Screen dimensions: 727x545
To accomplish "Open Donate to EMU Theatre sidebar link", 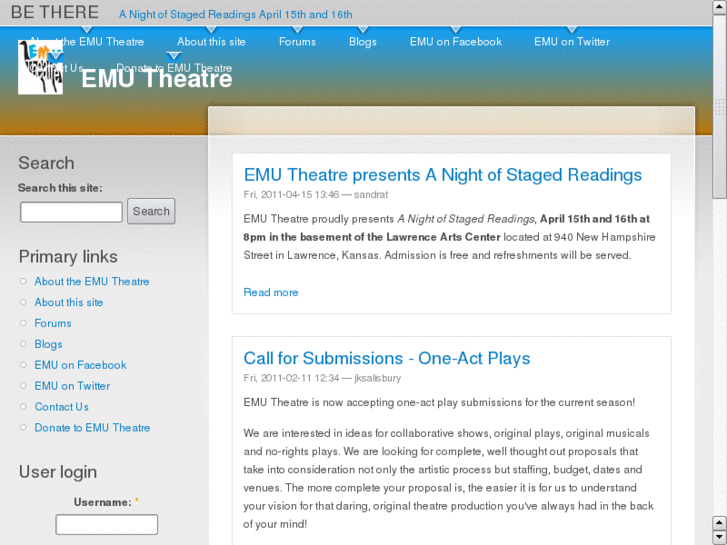I will [92, 428].
